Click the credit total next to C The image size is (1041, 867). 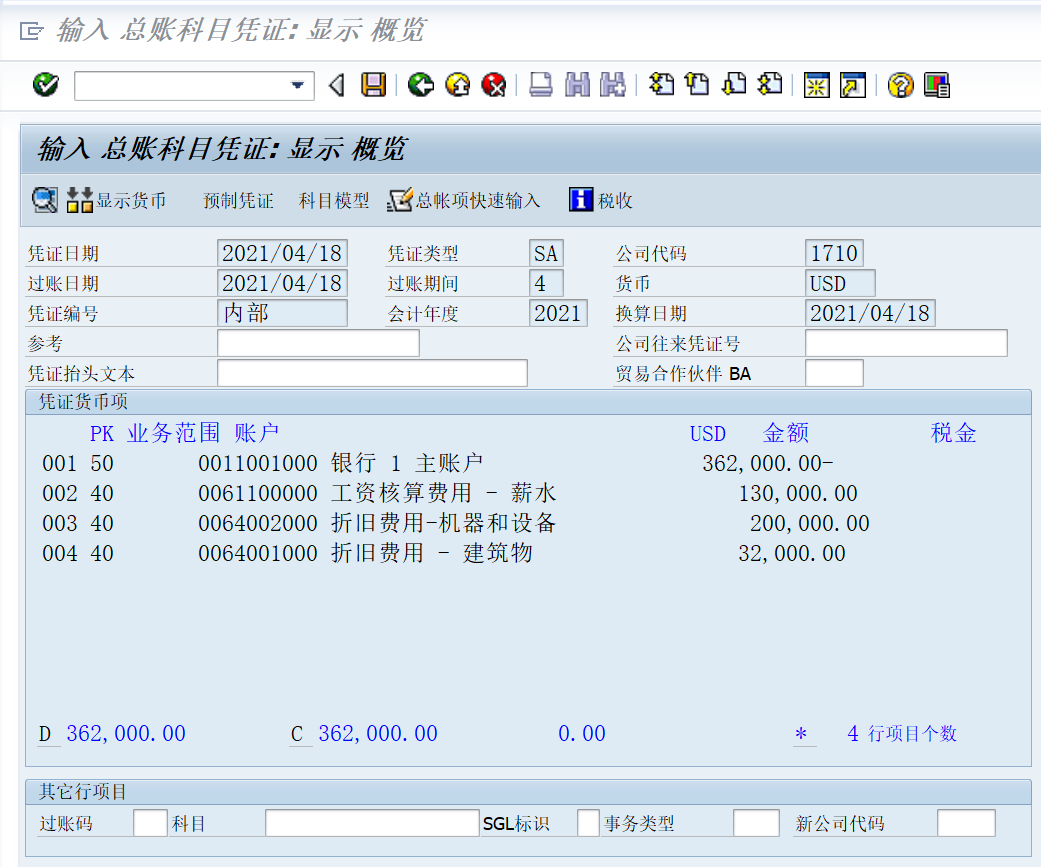pos(378,733)
